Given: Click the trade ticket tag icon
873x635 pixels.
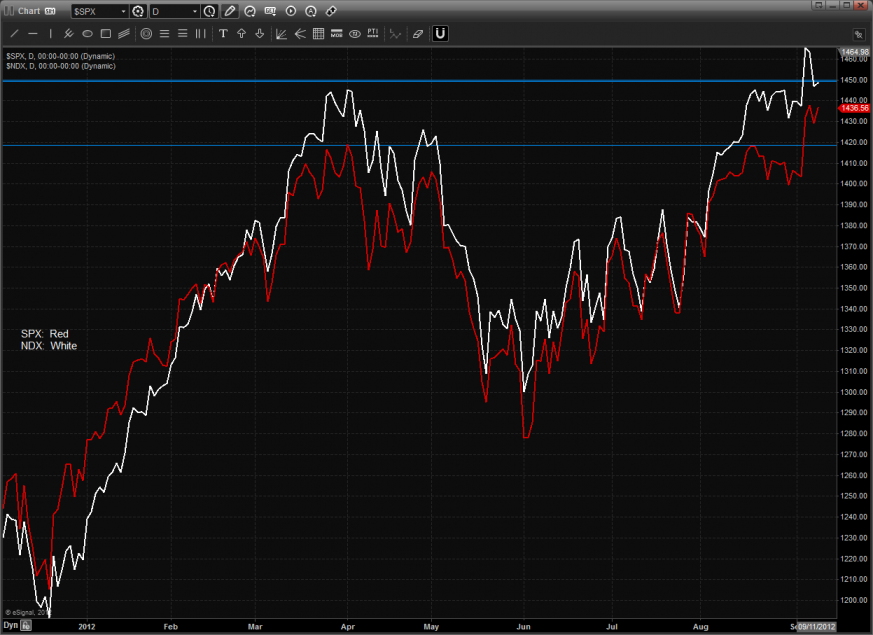Looking at the screenshot, I should click(x=331, y=11).
